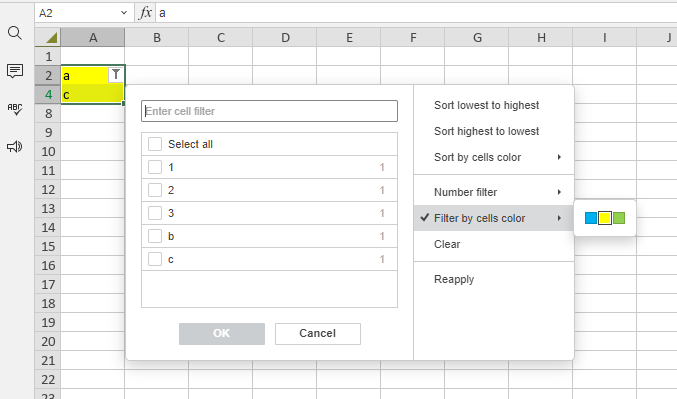Choose Sort lowest to highest
This screenshot has width=677, height=399.
[494, 105]
